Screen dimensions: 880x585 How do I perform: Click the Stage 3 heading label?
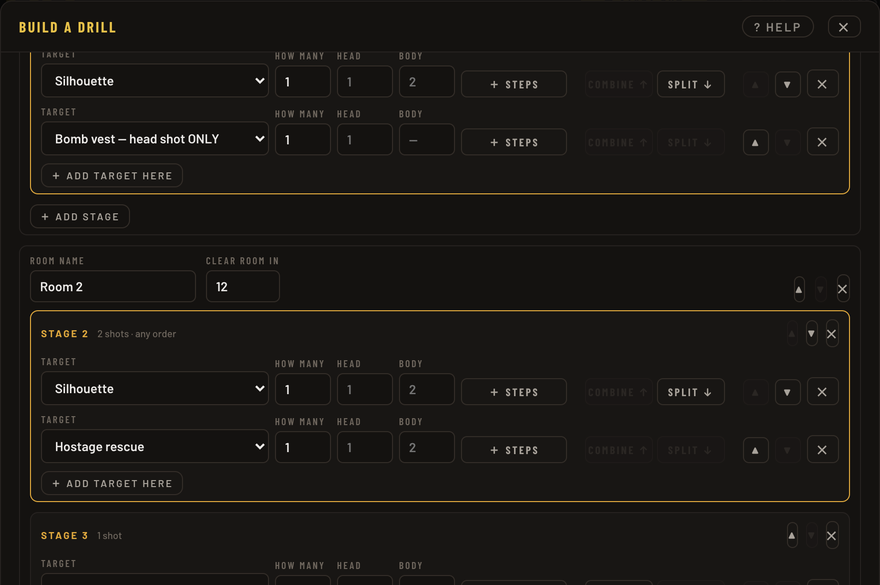(x=65, y=536)
